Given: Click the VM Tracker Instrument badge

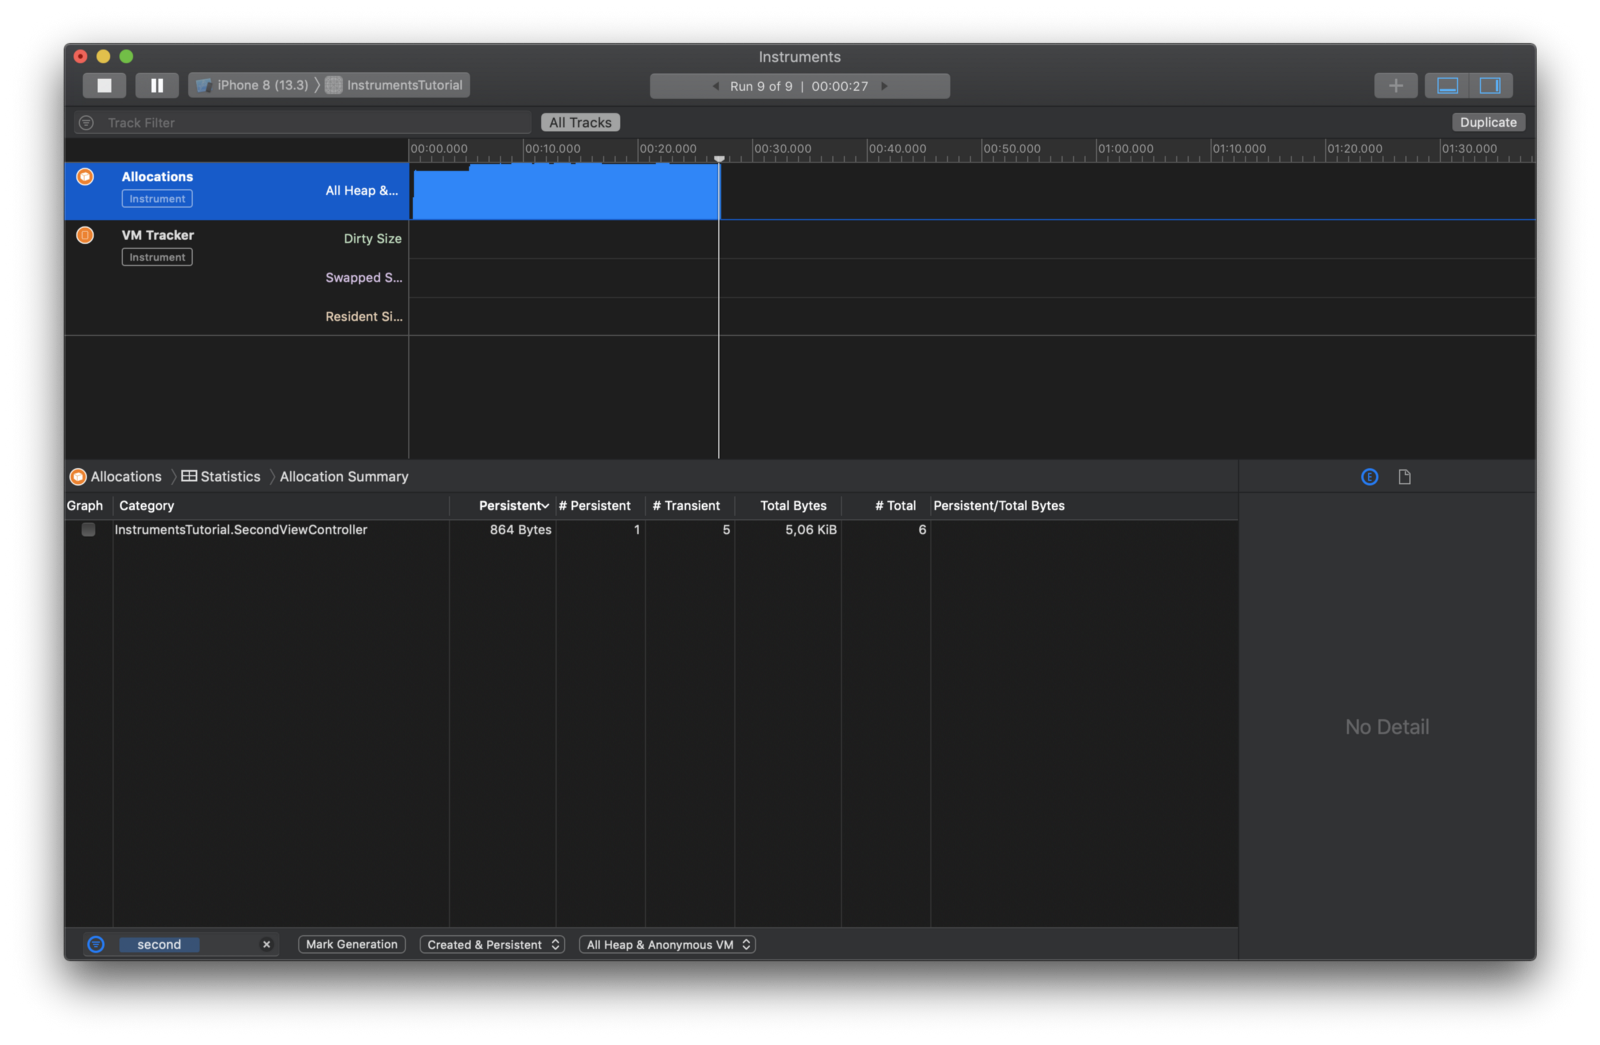Looking at the screenshot, I should pos(157,258).
